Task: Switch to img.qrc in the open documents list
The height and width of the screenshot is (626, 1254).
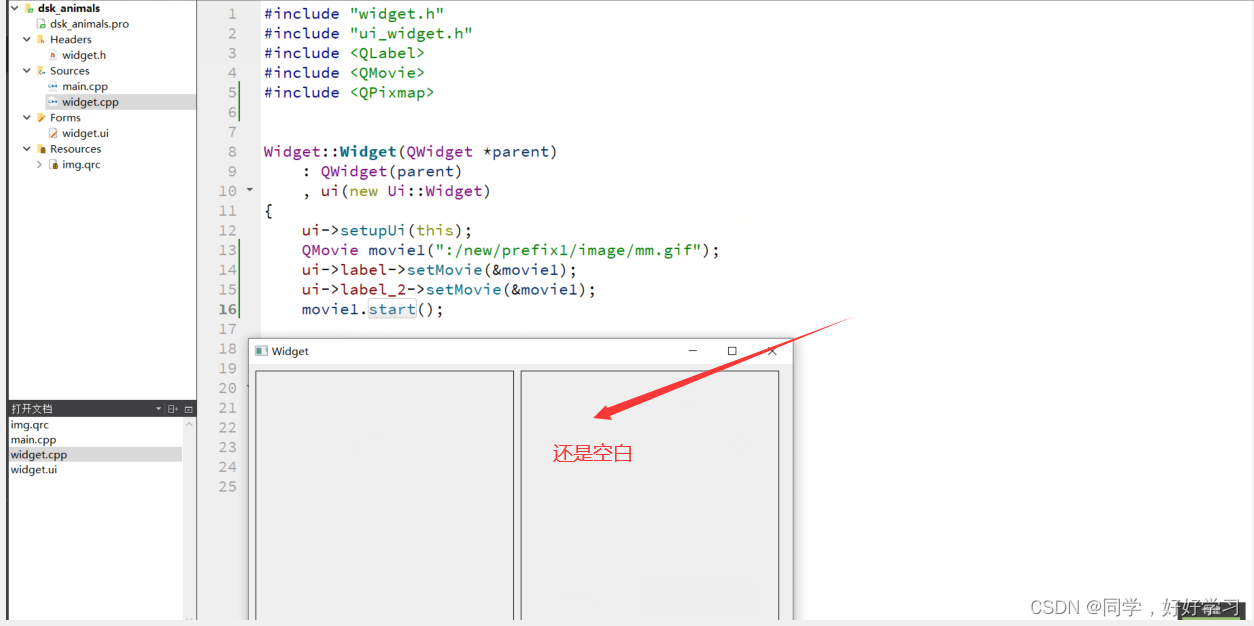Action: tap(30, 425)
